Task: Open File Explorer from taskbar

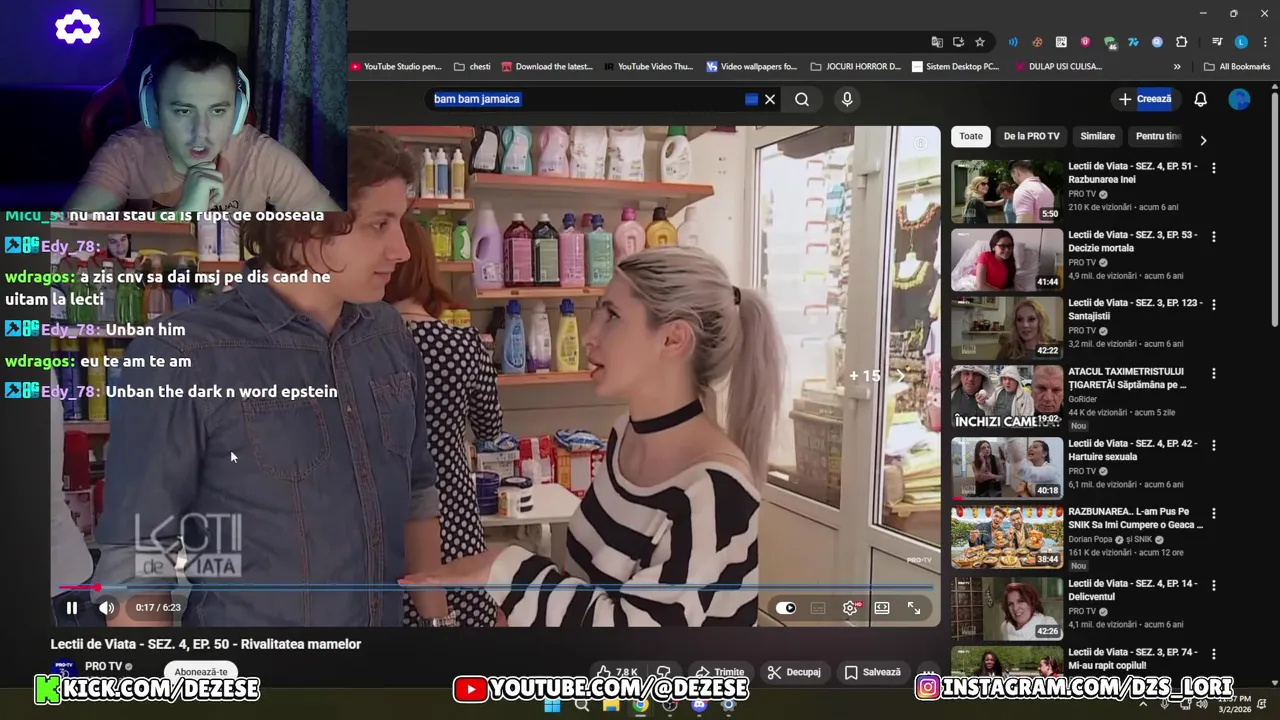Action: (611, 705)
